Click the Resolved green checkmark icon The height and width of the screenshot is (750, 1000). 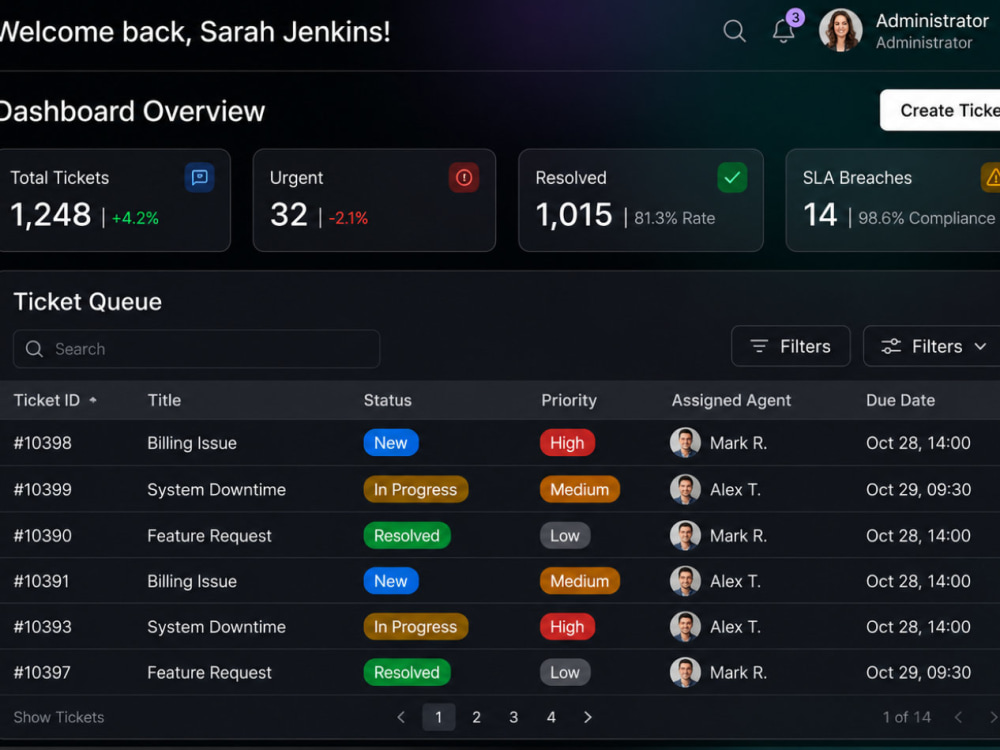click(732, 177)
